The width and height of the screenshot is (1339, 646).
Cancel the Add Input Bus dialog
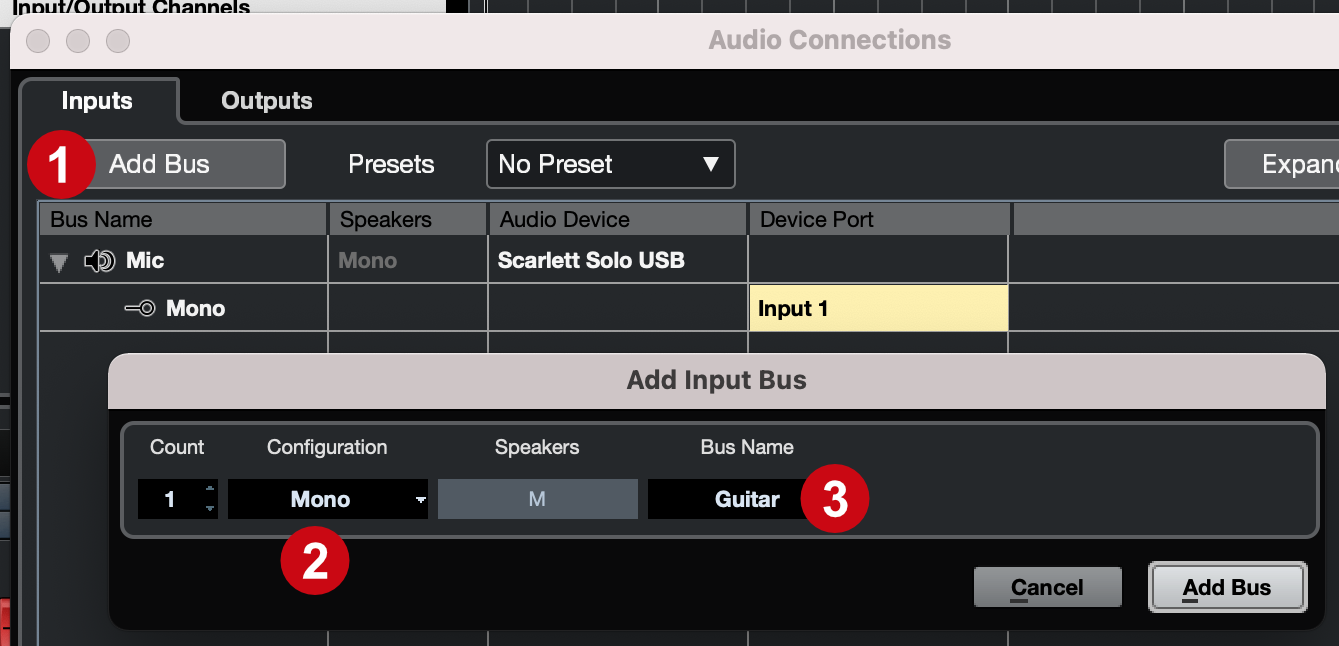click(1047, 587)
